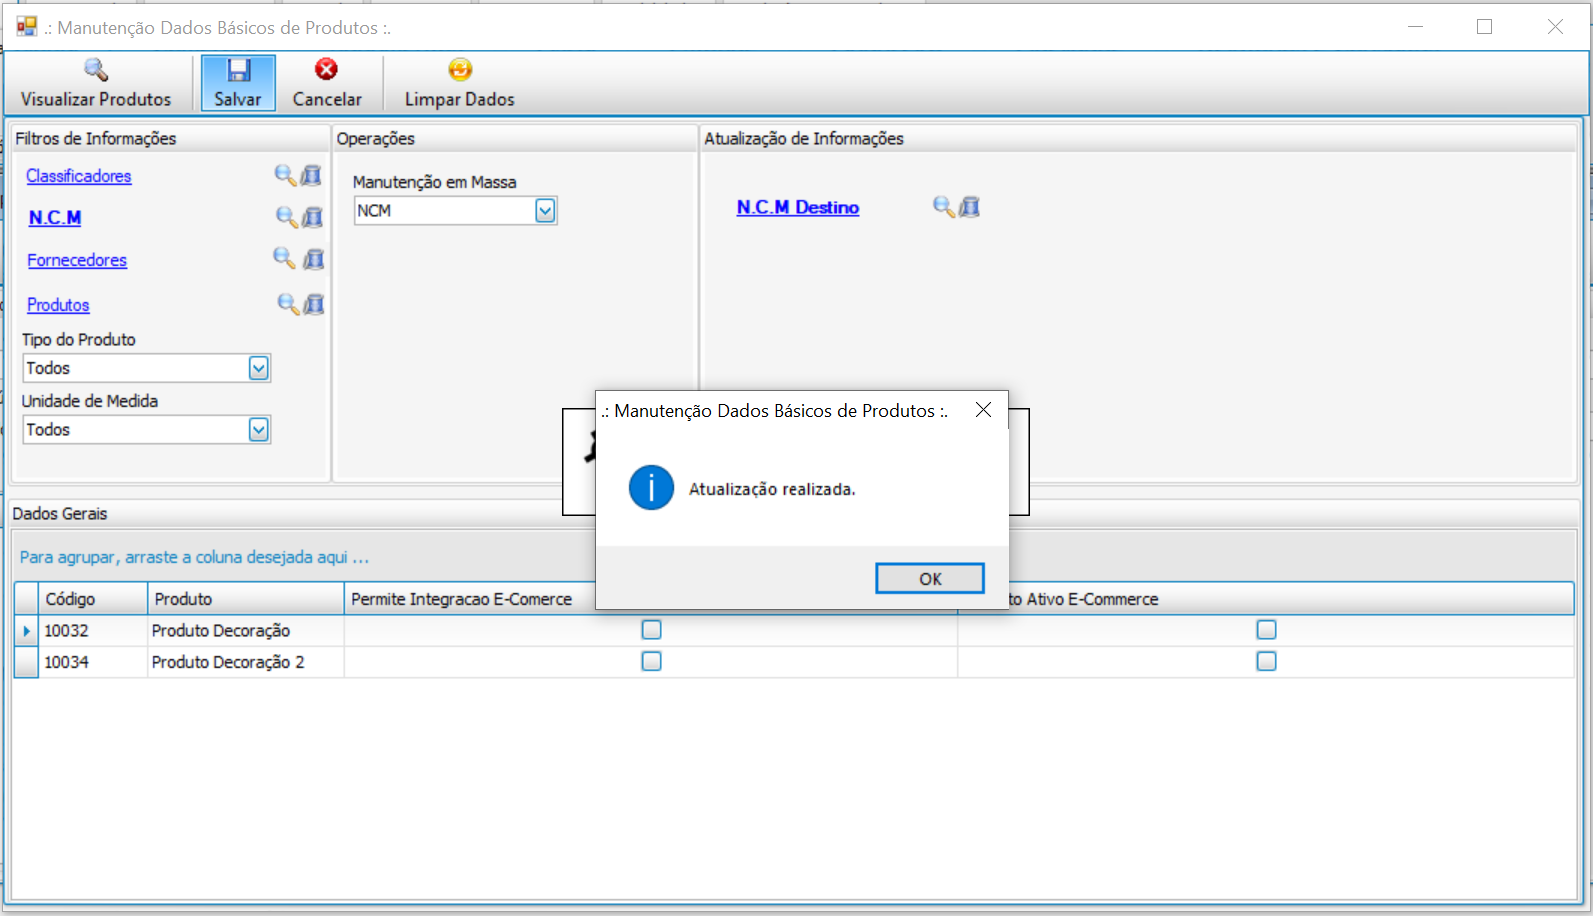Close the main Manutenção Dados Básicos window
The height and width of the screenshot is (916, 1593).
coord(1555,27)
